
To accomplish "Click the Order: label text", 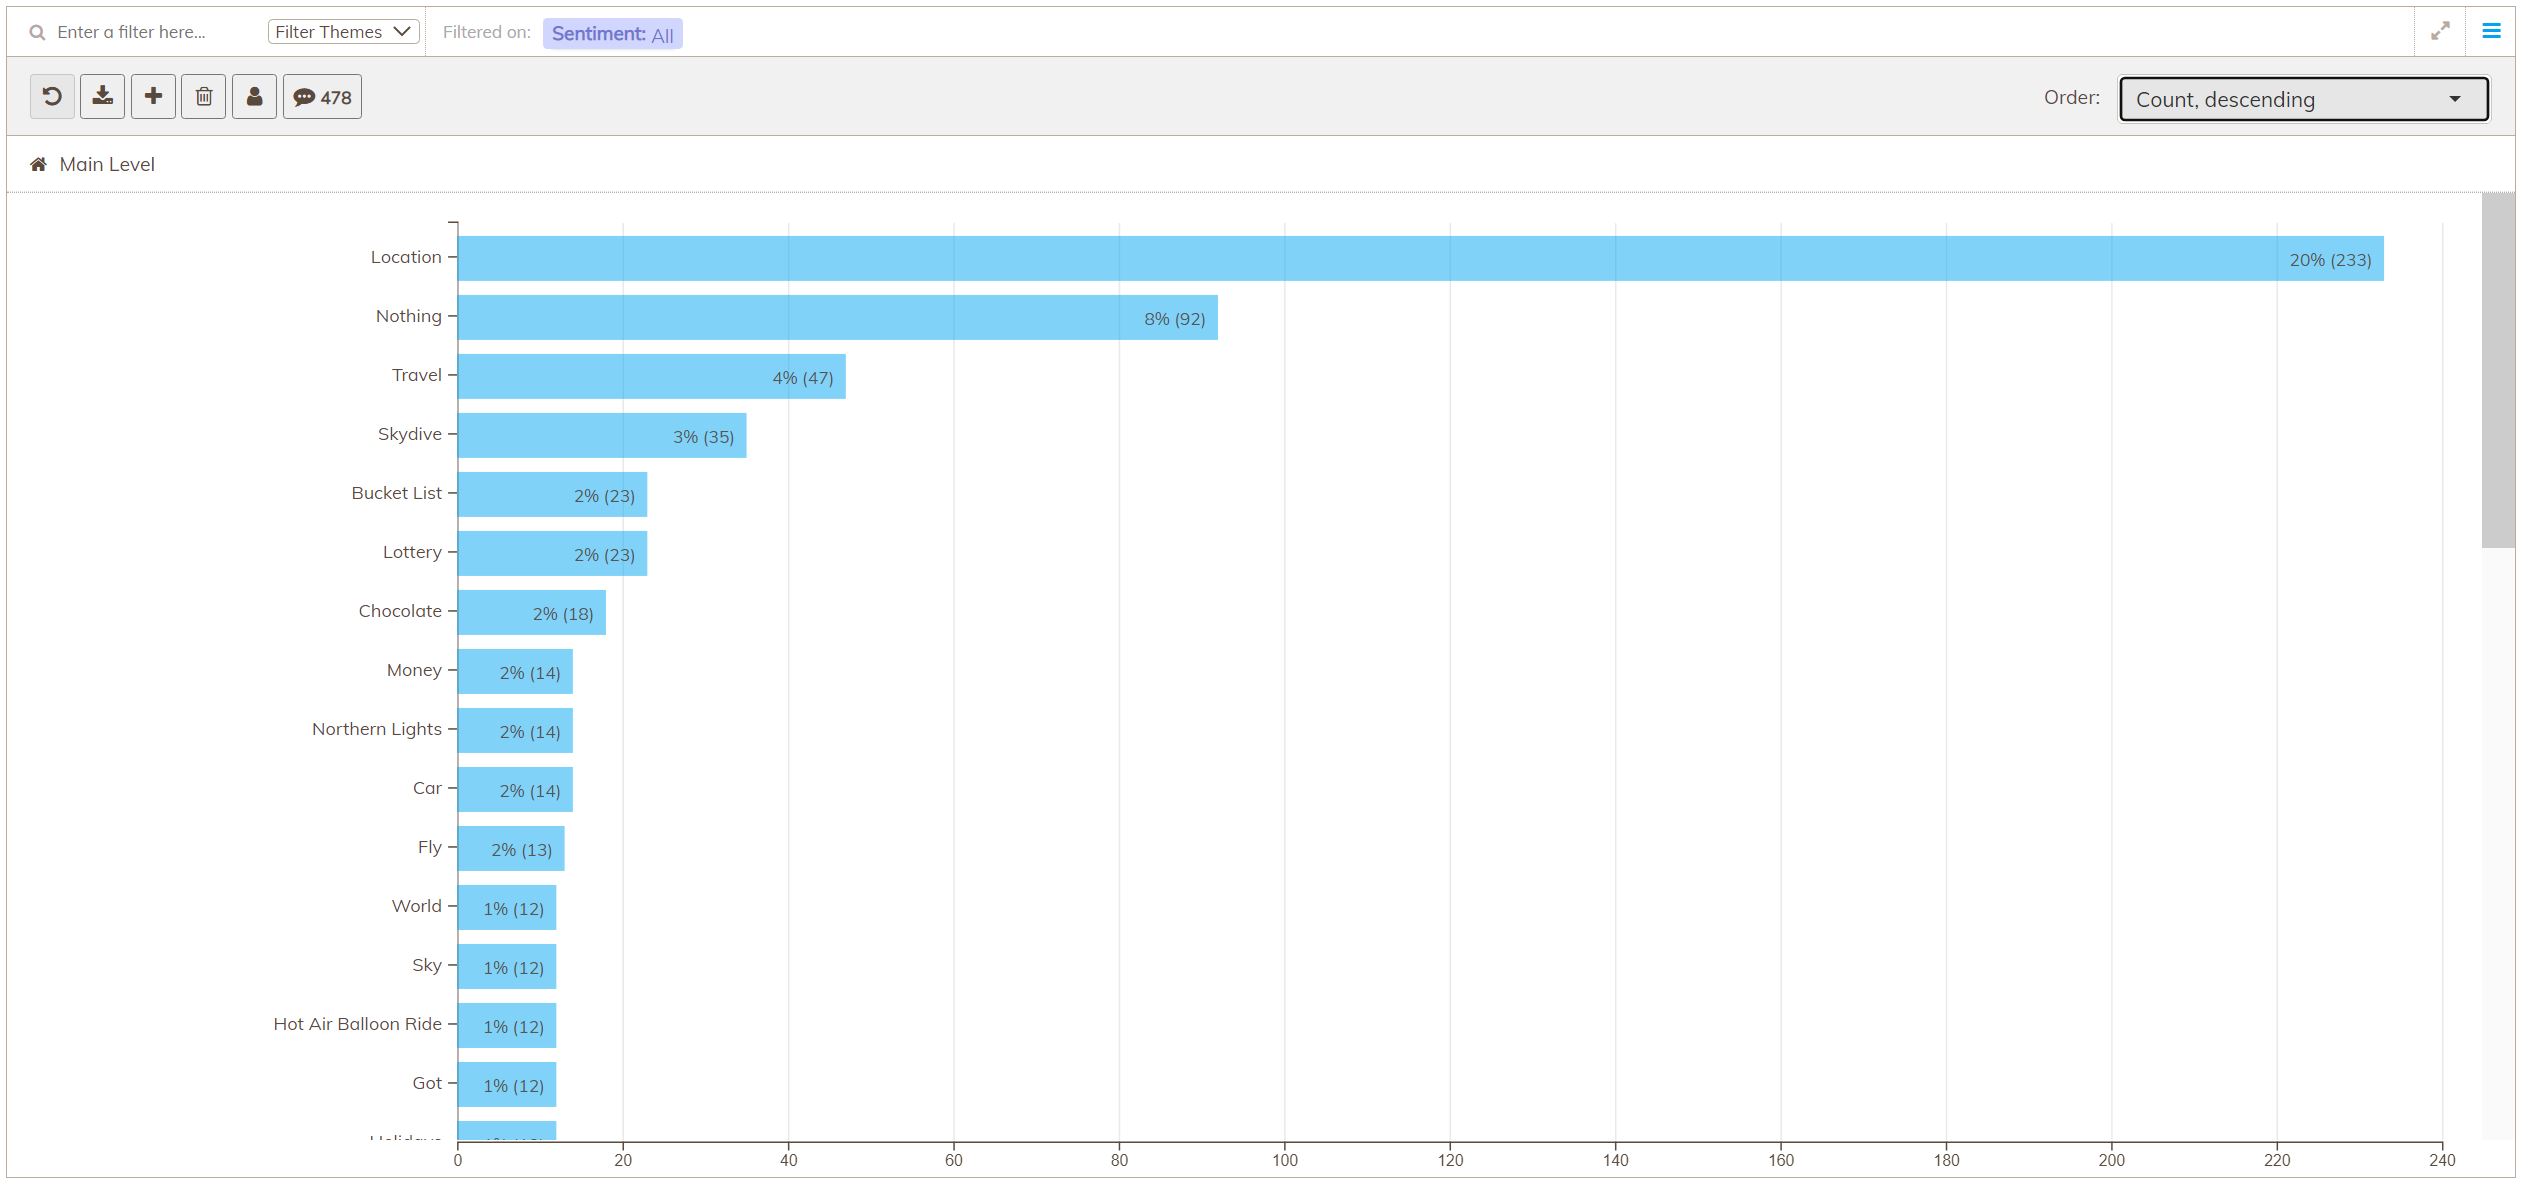I will pyautogui.click(x=2071, y=97).
